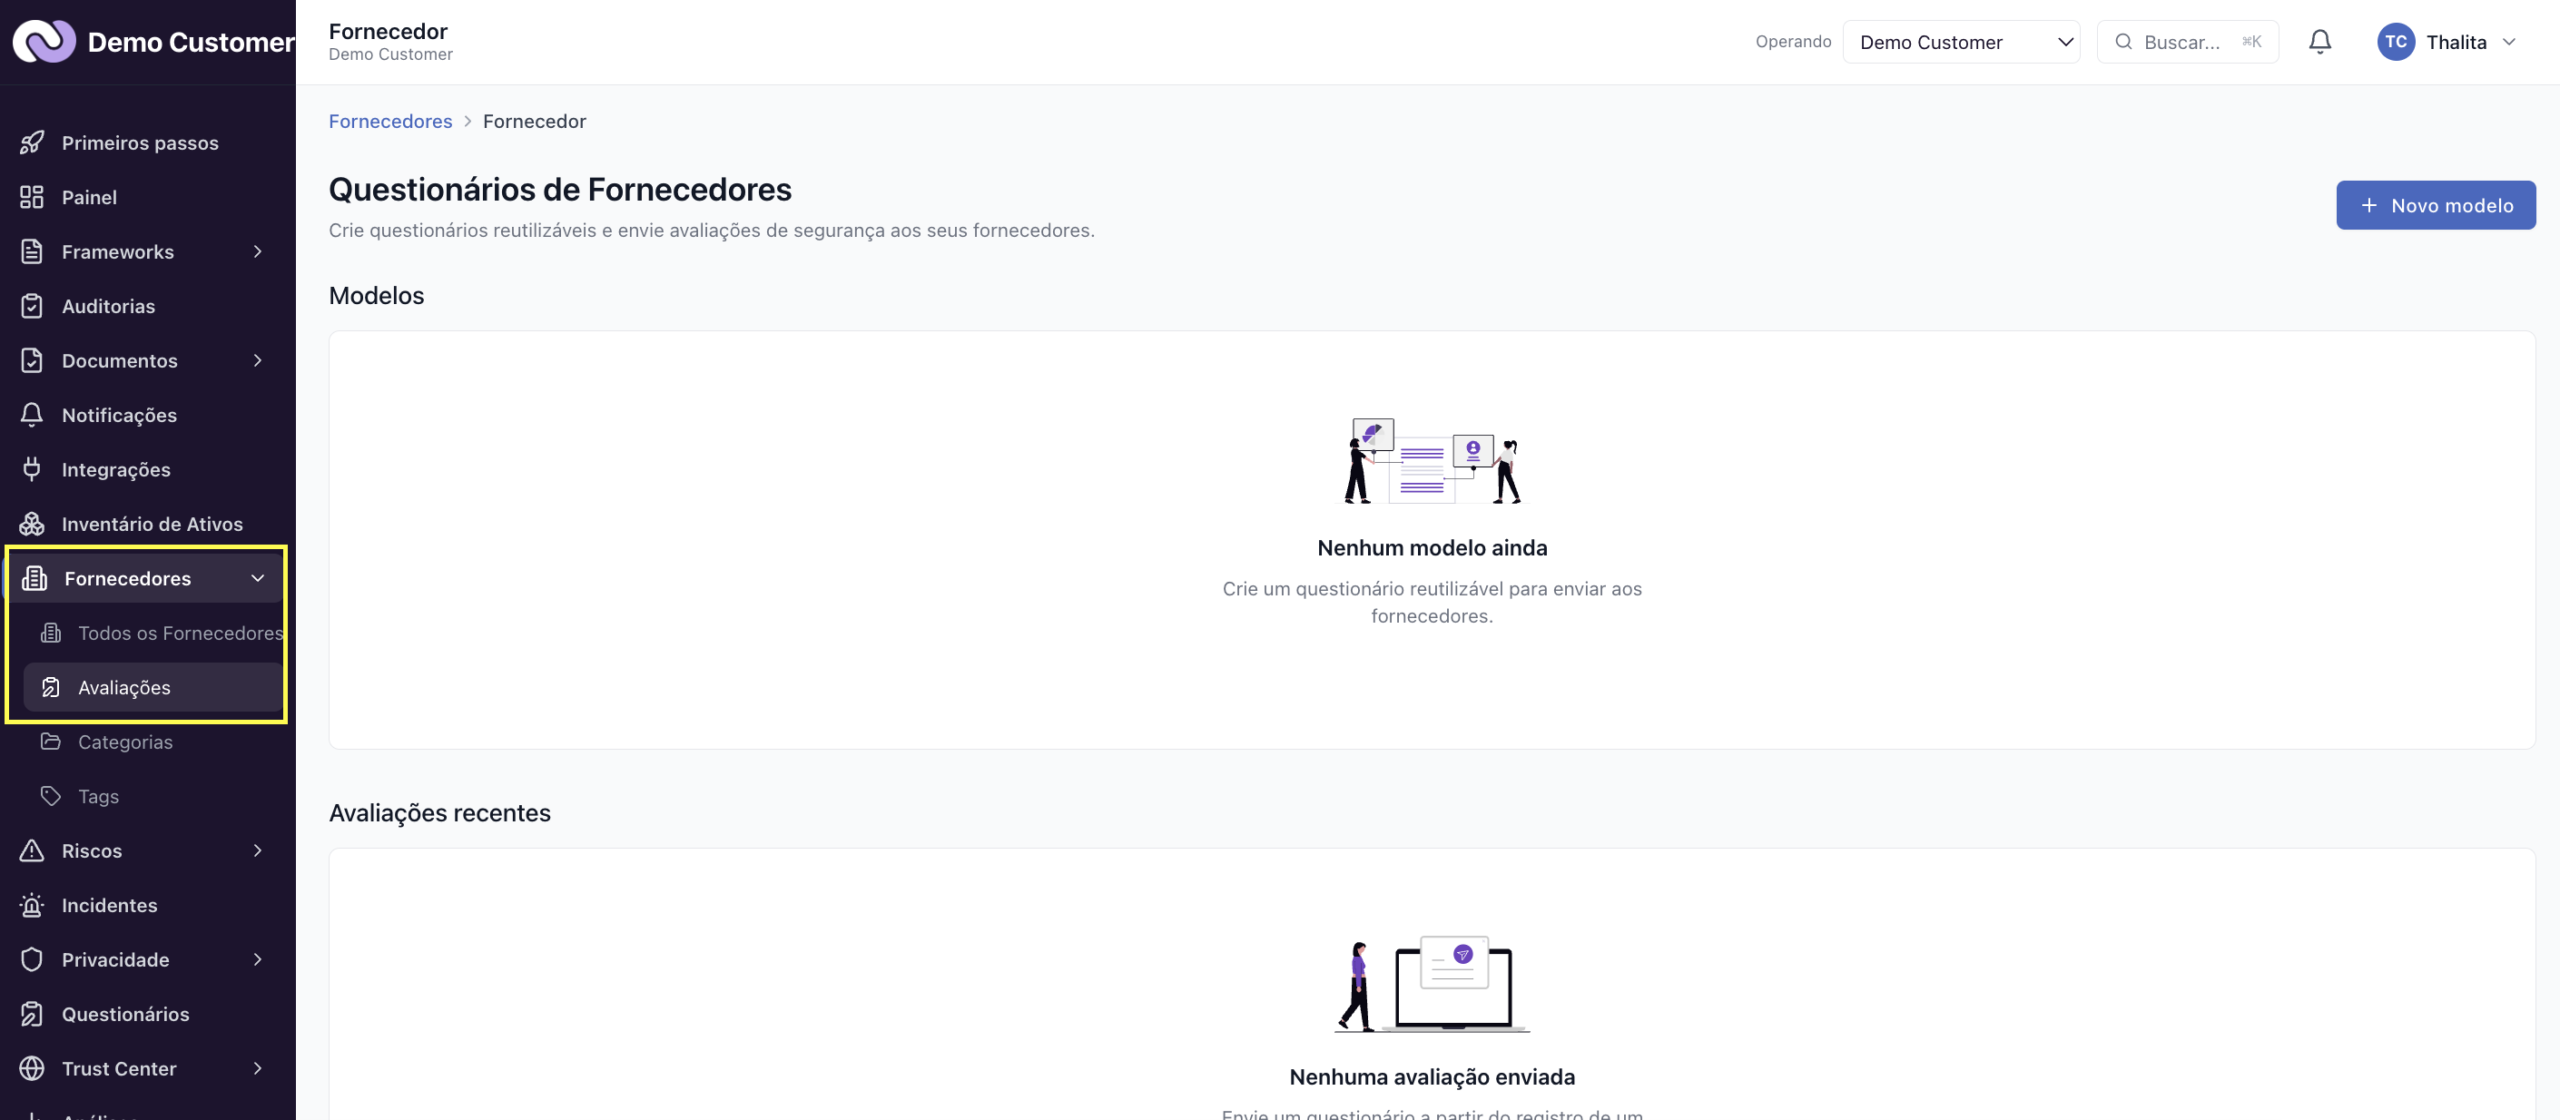Follow the Fornecedores breadcrumb link
Image resolution: width=2560 pixels, height=1120 pixels.
[390, 121]
